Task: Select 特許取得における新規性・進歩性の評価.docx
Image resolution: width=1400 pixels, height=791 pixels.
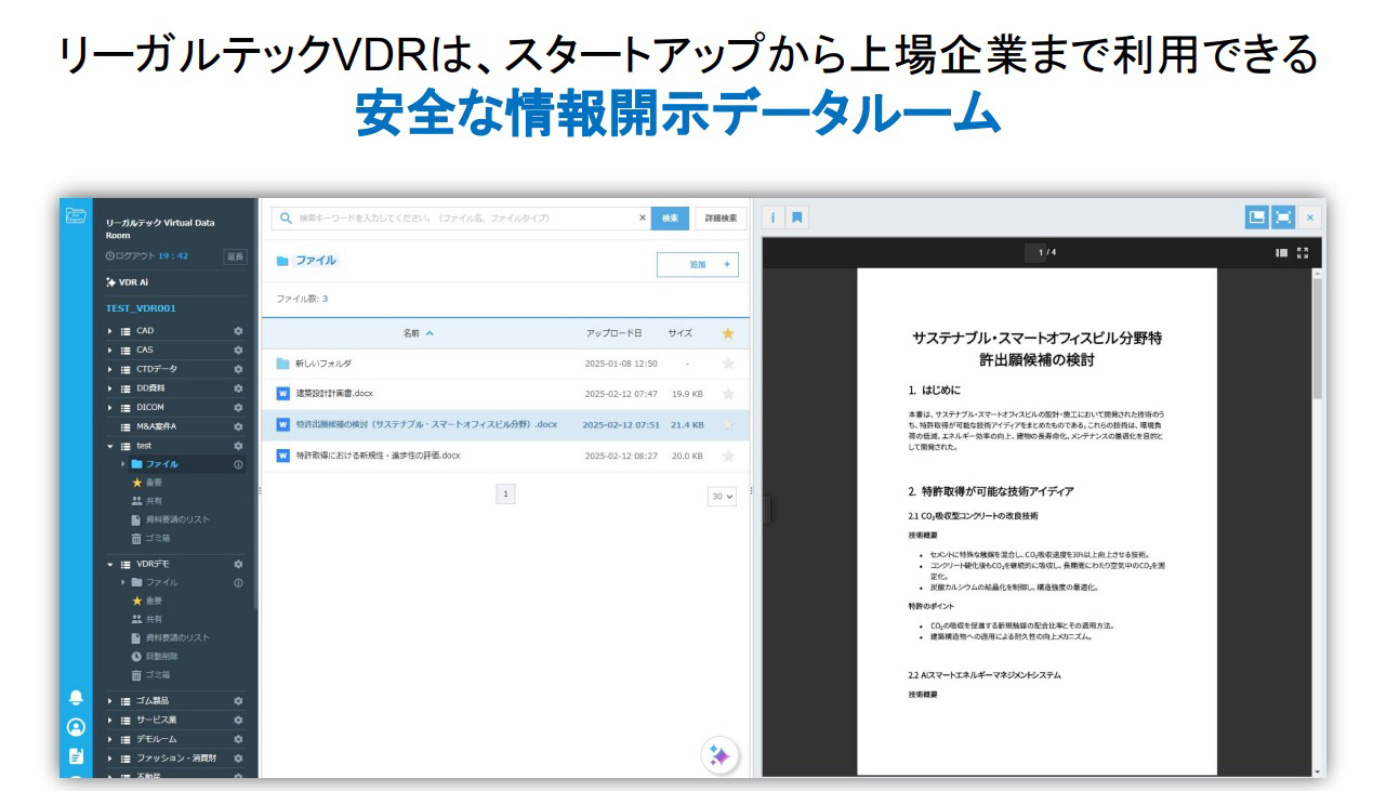Action: [x=378, y=456]
